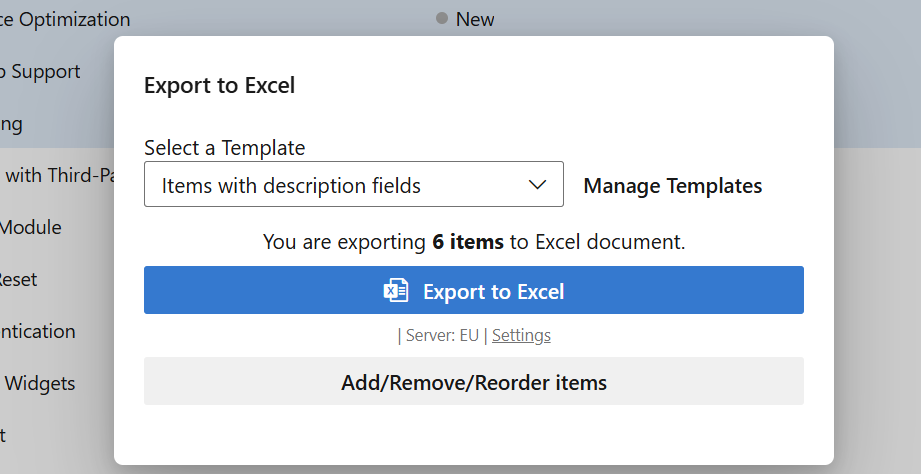Select the background row ending in 'Support'
Screen dimensions: 921x474
coord(40,72)
